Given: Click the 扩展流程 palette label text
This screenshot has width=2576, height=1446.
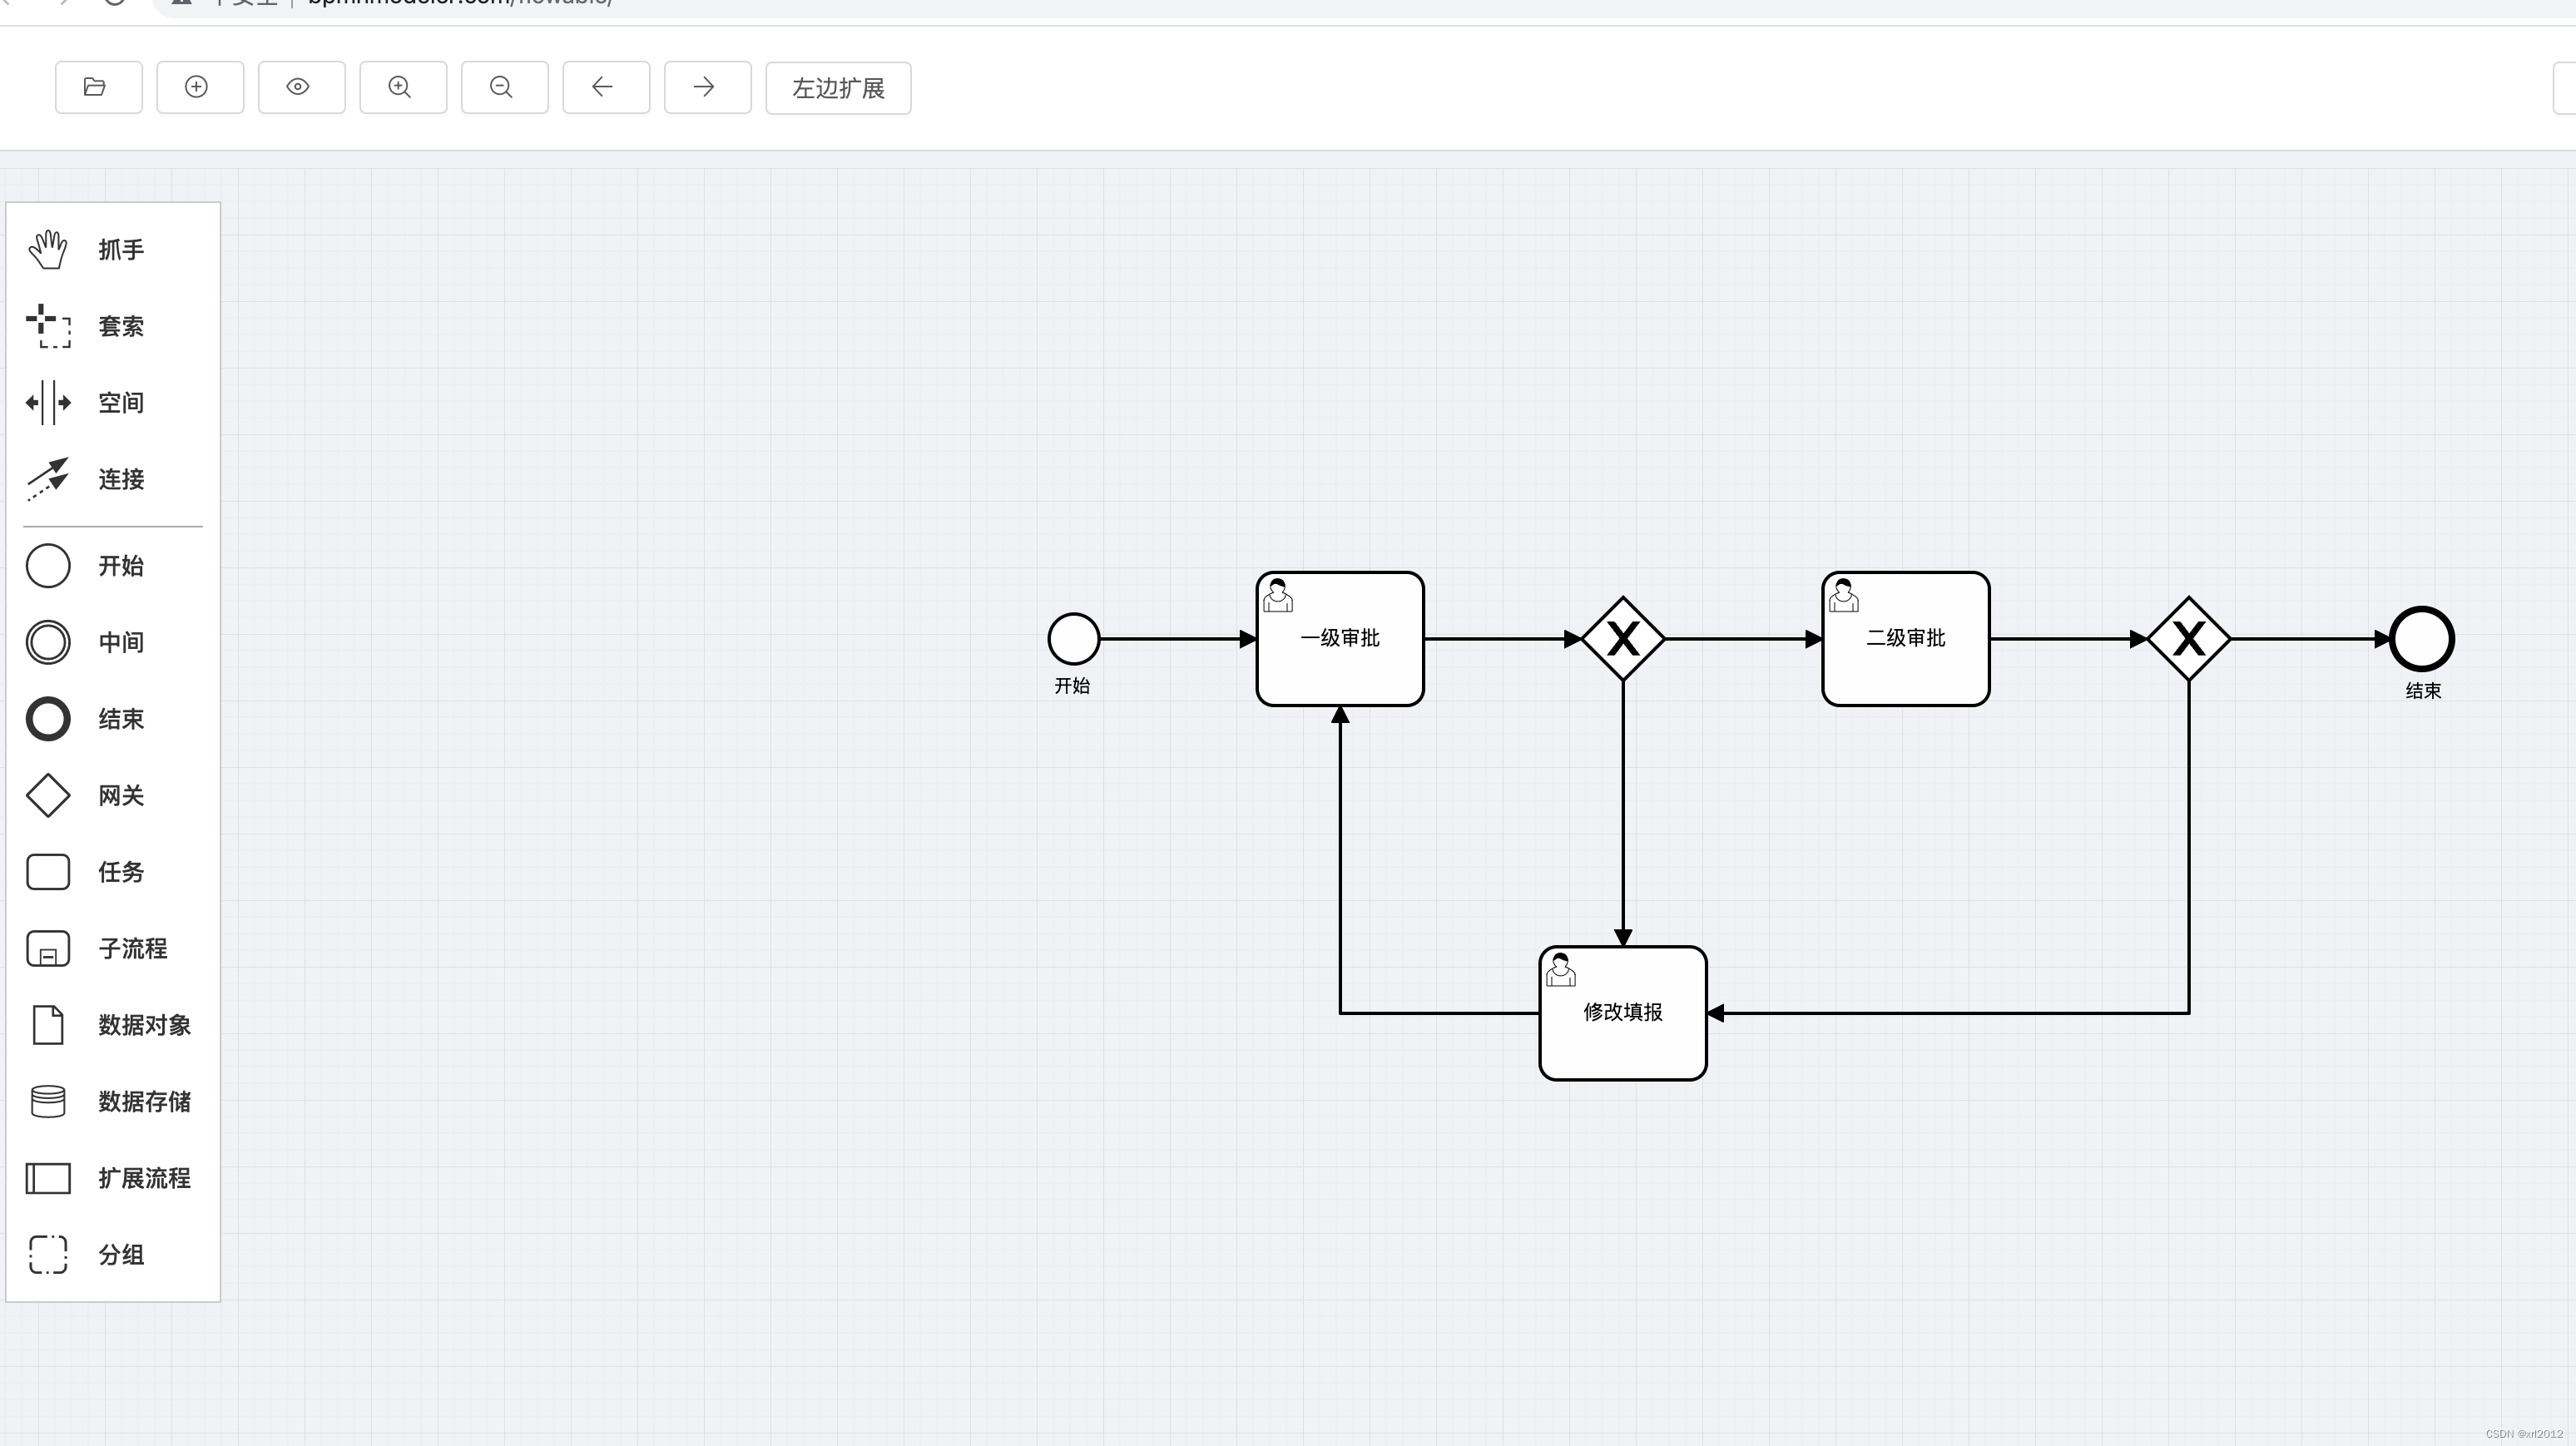Looking at the screenshot, I should (144, 1178).
